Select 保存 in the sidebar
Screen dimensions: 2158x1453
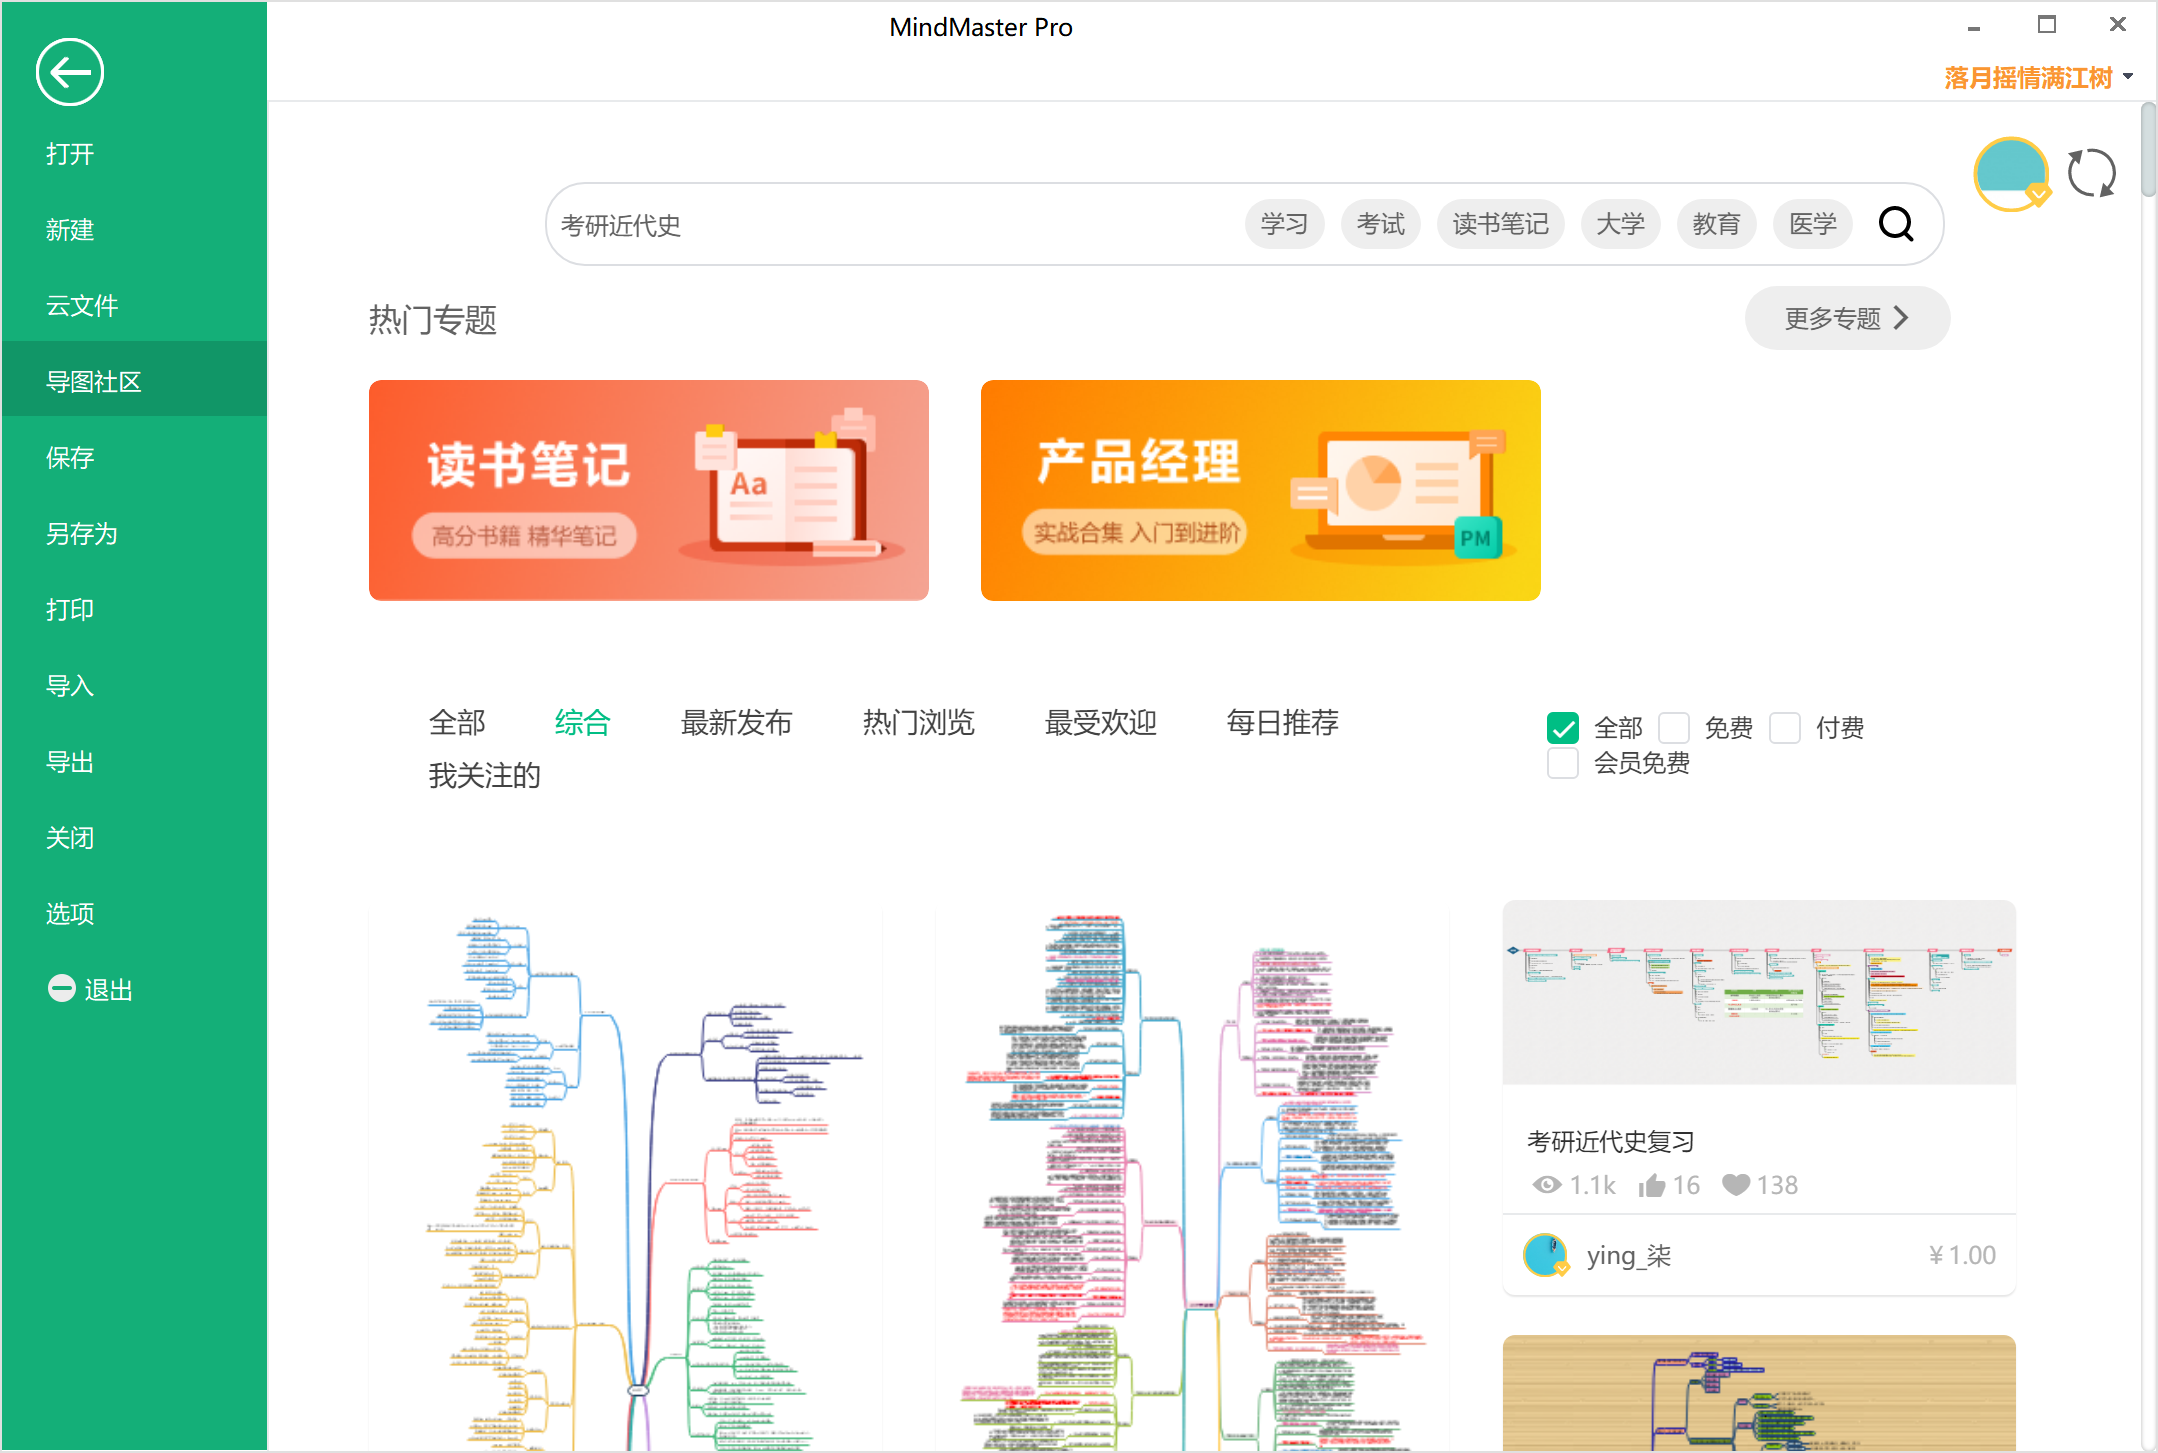click(134, 458)
